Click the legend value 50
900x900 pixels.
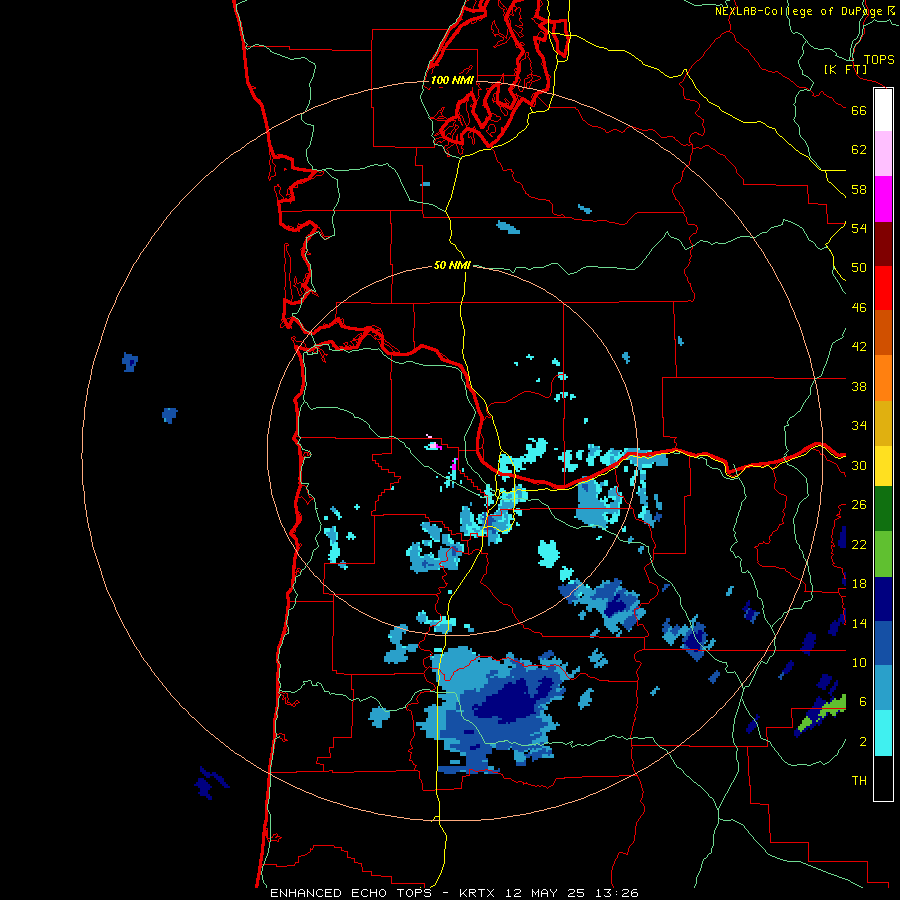click(x=859, y=268)
